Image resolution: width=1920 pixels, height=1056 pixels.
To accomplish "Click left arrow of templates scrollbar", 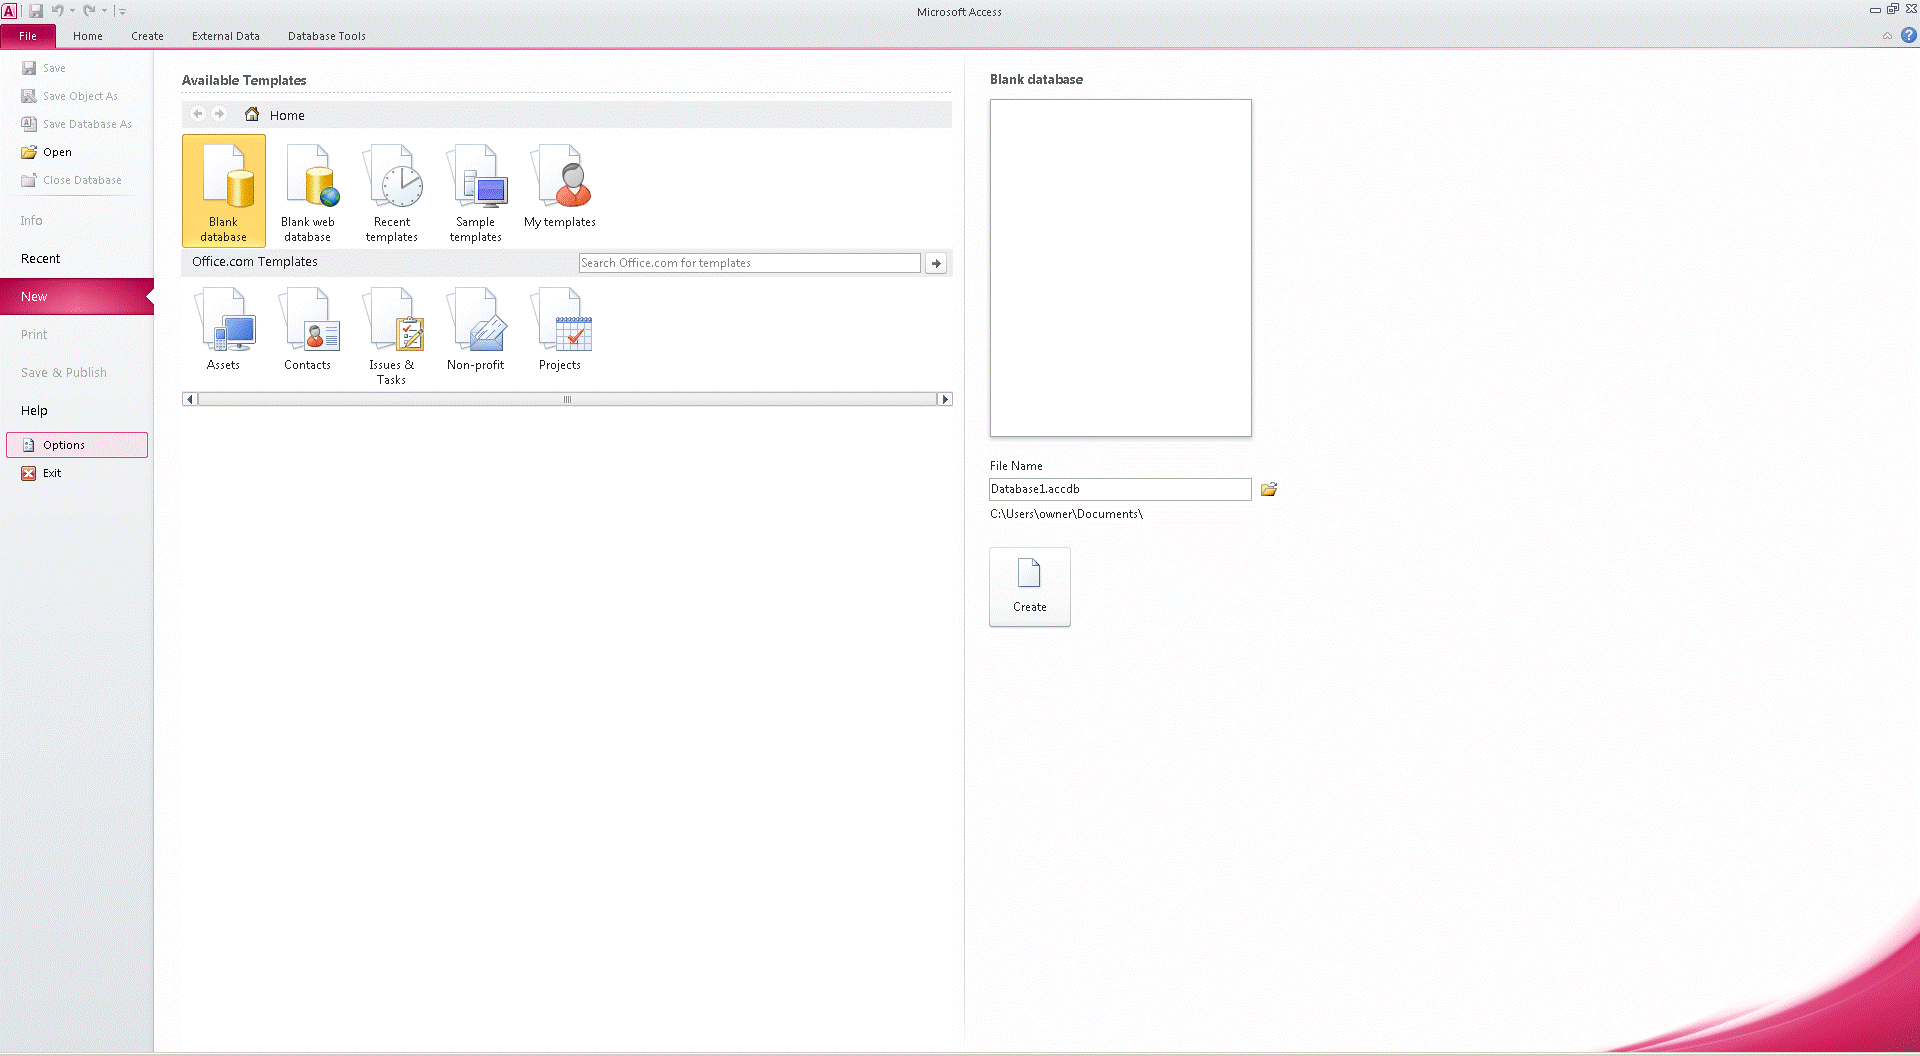I will tap(190, 399).
